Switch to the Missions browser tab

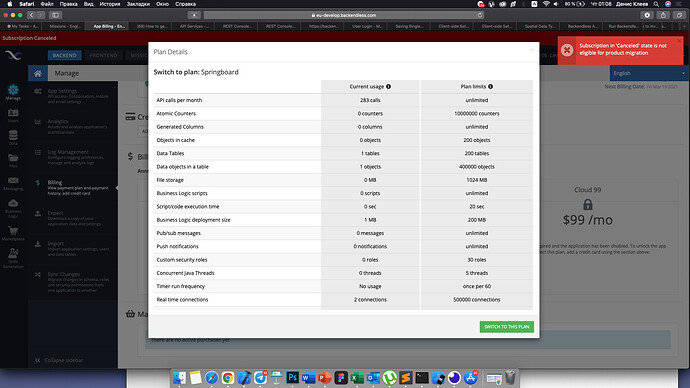click(x=65, y=26)
